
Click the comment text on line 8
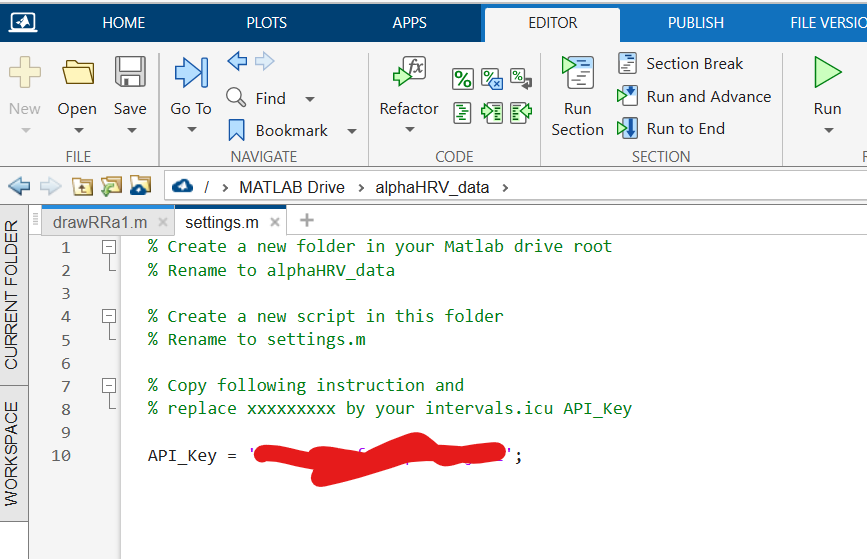click(389, 409)
